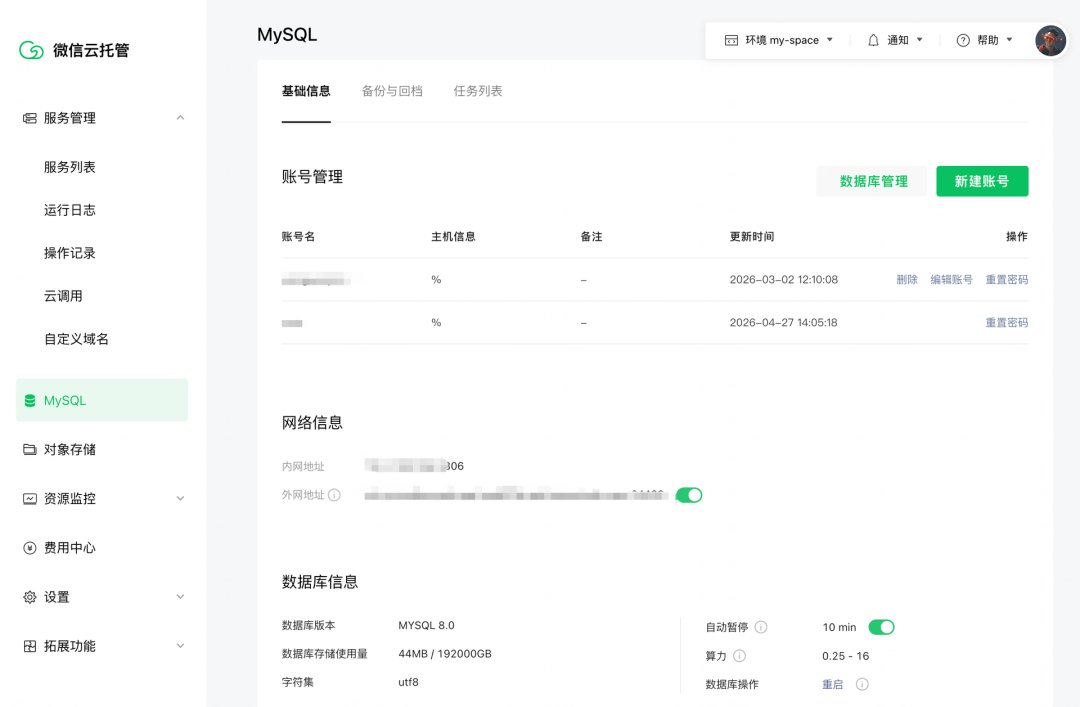Open 自定义域名 in the sidebar

(76, 339)
